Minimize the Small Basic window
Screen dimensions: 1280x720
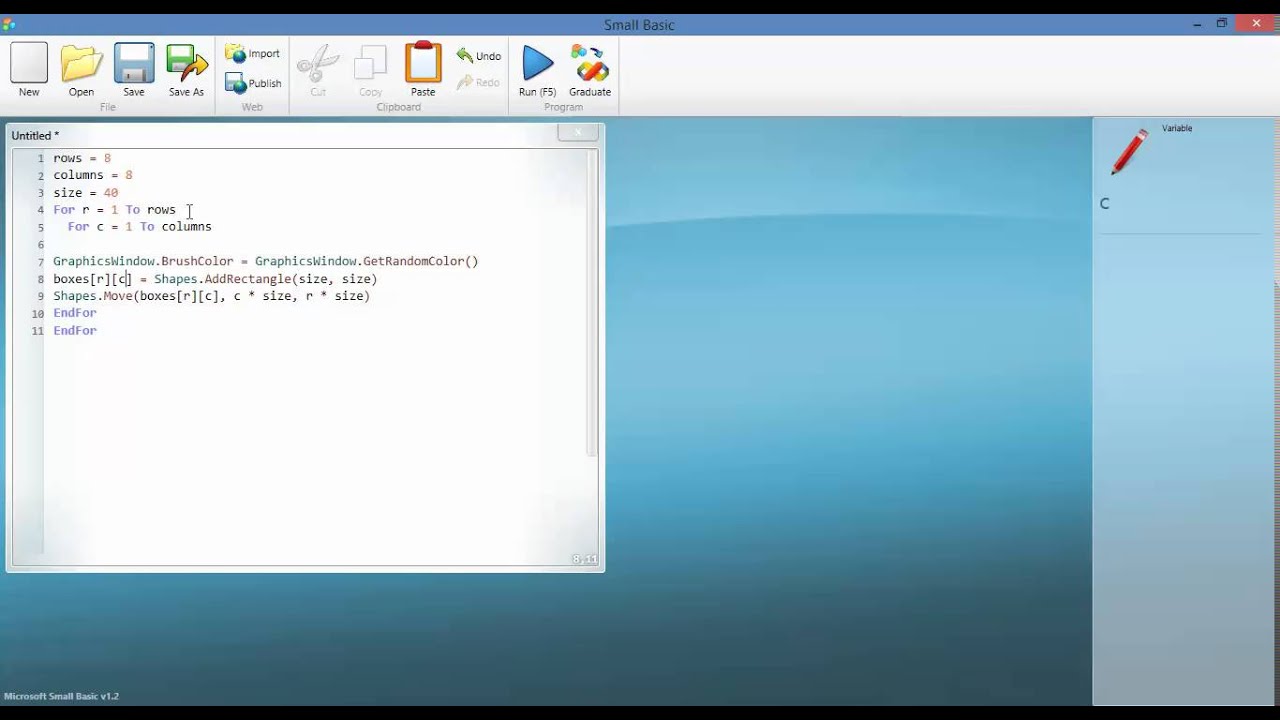1198,23
